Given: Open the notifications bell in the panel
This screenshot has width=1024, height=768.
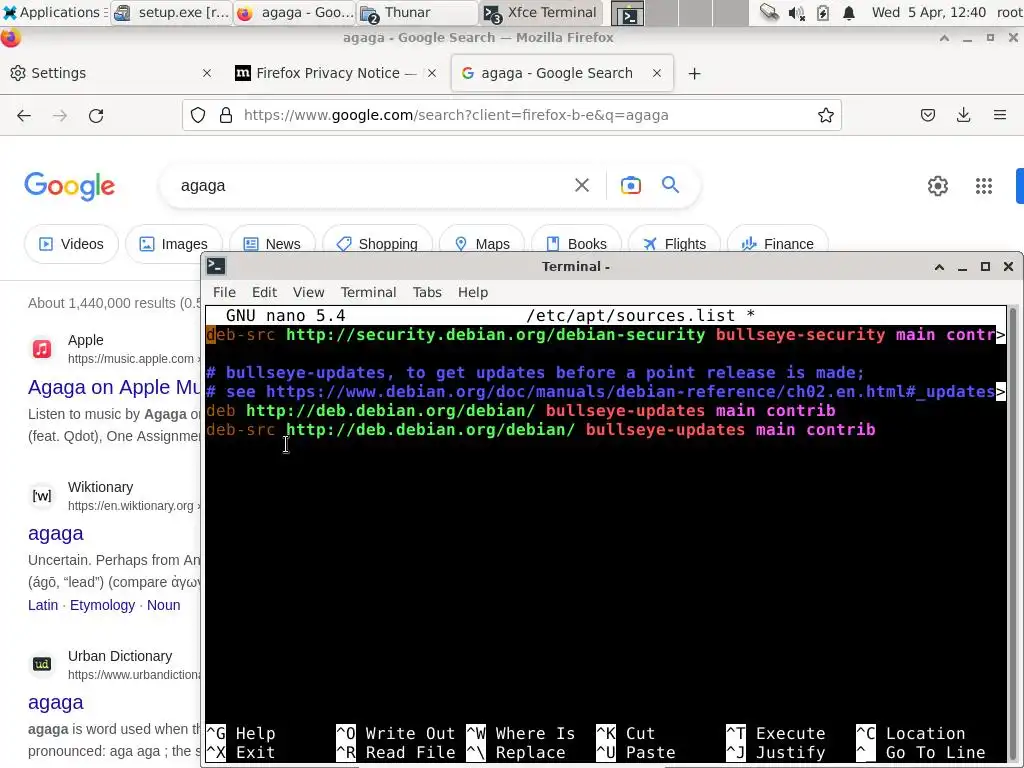Looking at the screenshot, I should coord(849,13).
